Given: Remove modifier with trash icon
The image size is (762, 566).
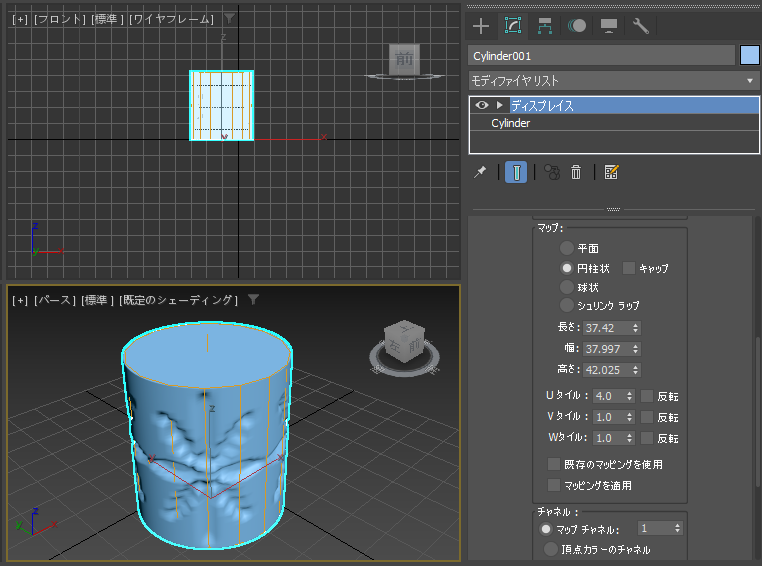Looking at the screenshot, I should click(x=576, y=172).
